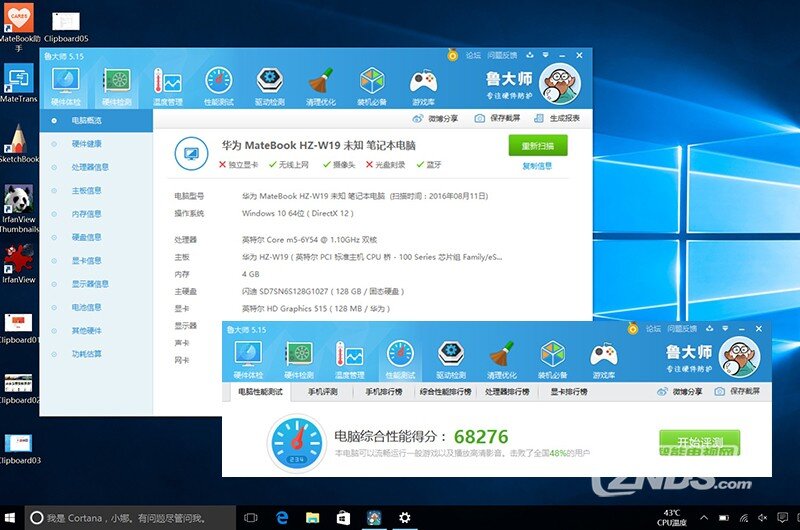Switch to the 综合性能排行榜 tab

pyautogui.click(x=445, y=392)
